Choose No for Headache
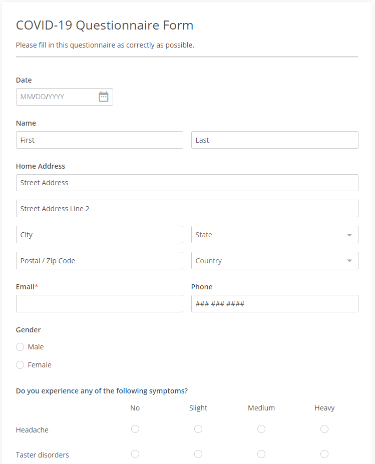The width and height of the screenshot is (375, 464). pyautogui.click(x=135, y=429)
